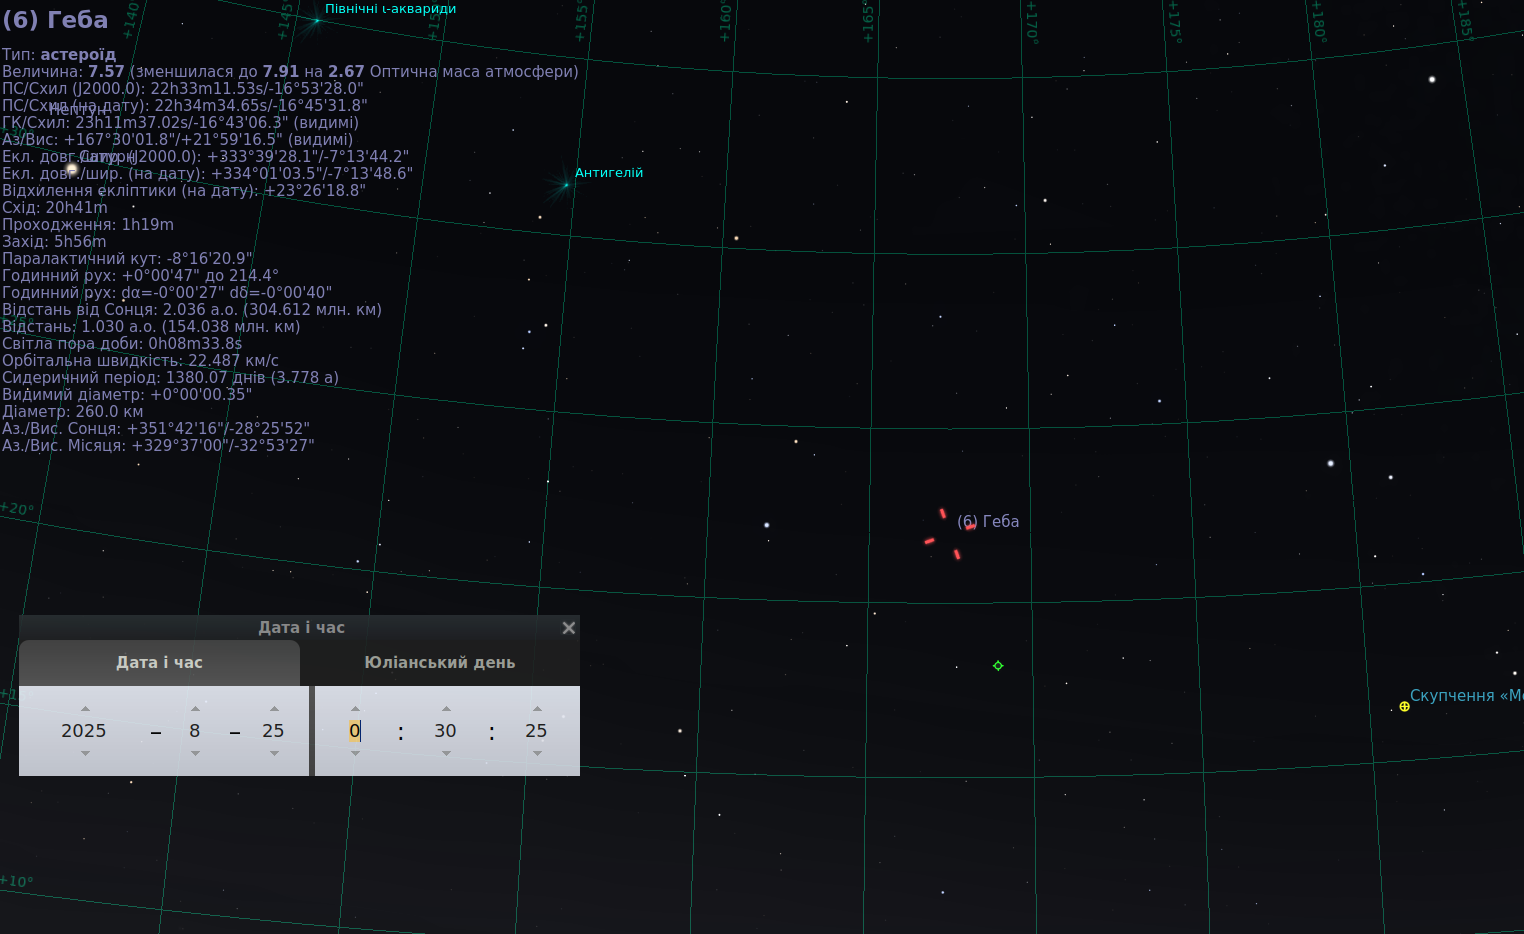Click the Північні ι-аквариди radiant marker
Viewport: 1524px width, 934px height.
[x=317, y=20]
